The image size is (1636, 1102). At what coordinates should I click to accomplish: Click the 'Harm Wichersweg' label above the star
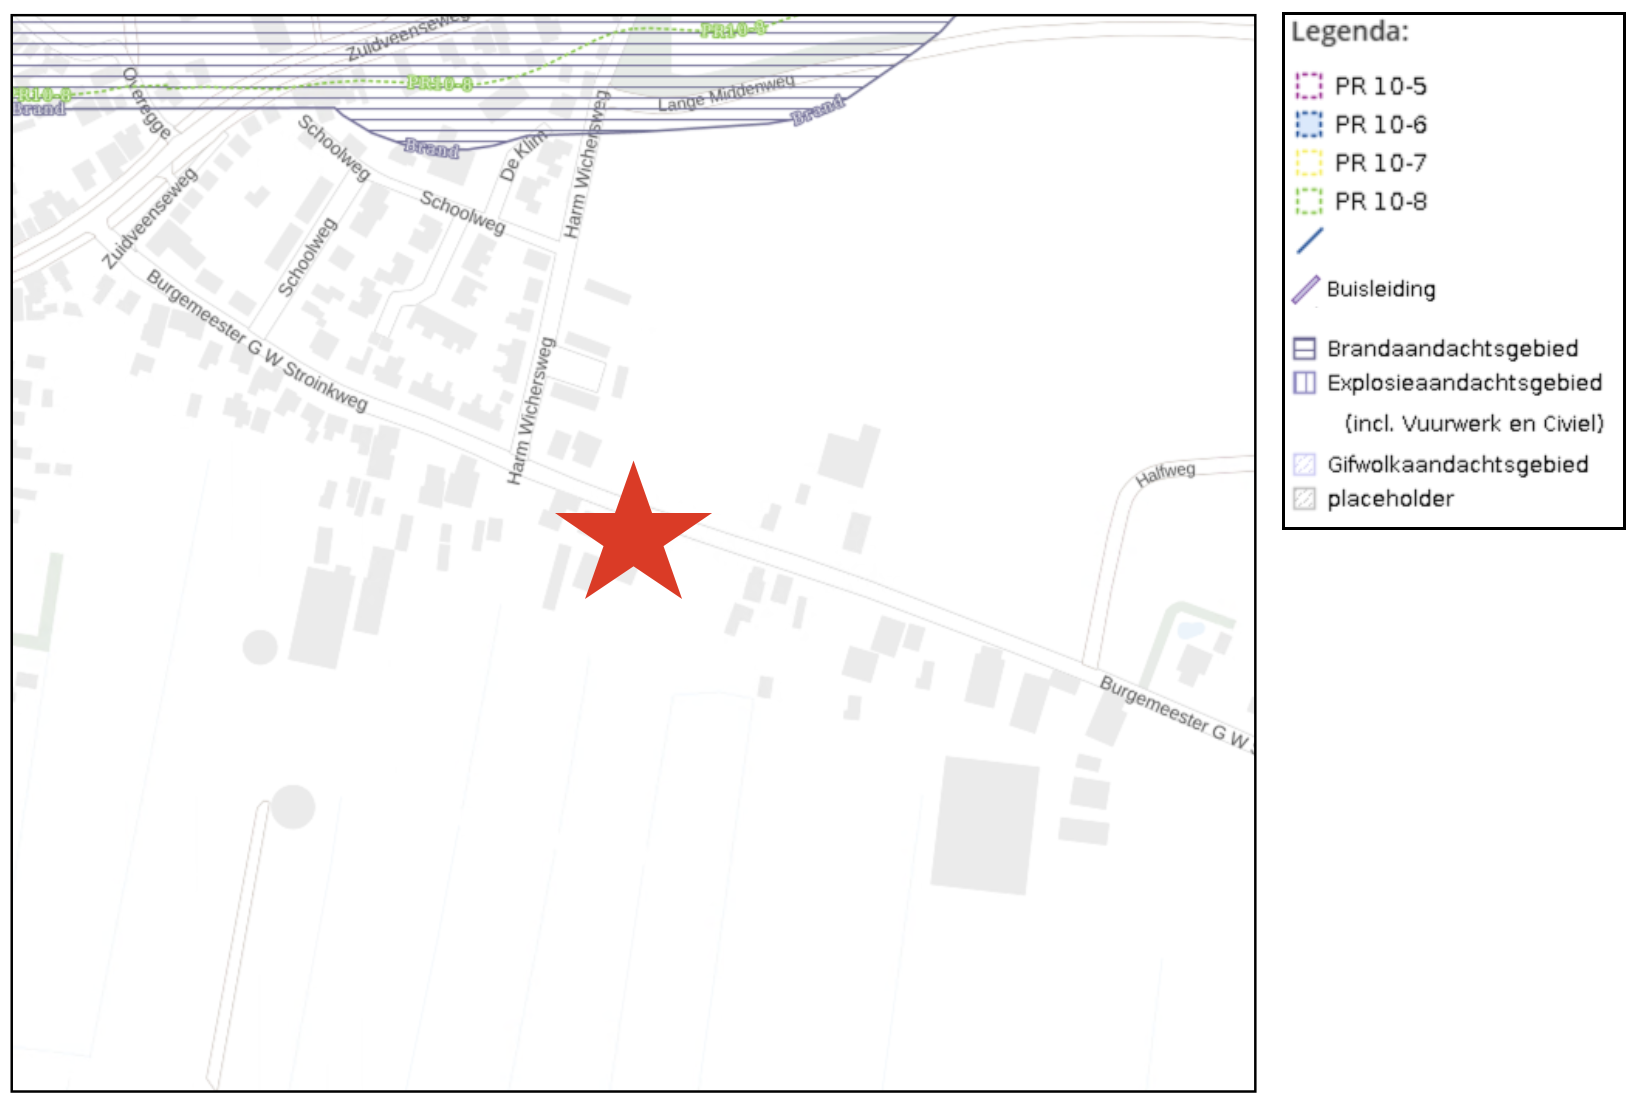tap(529, 412)
